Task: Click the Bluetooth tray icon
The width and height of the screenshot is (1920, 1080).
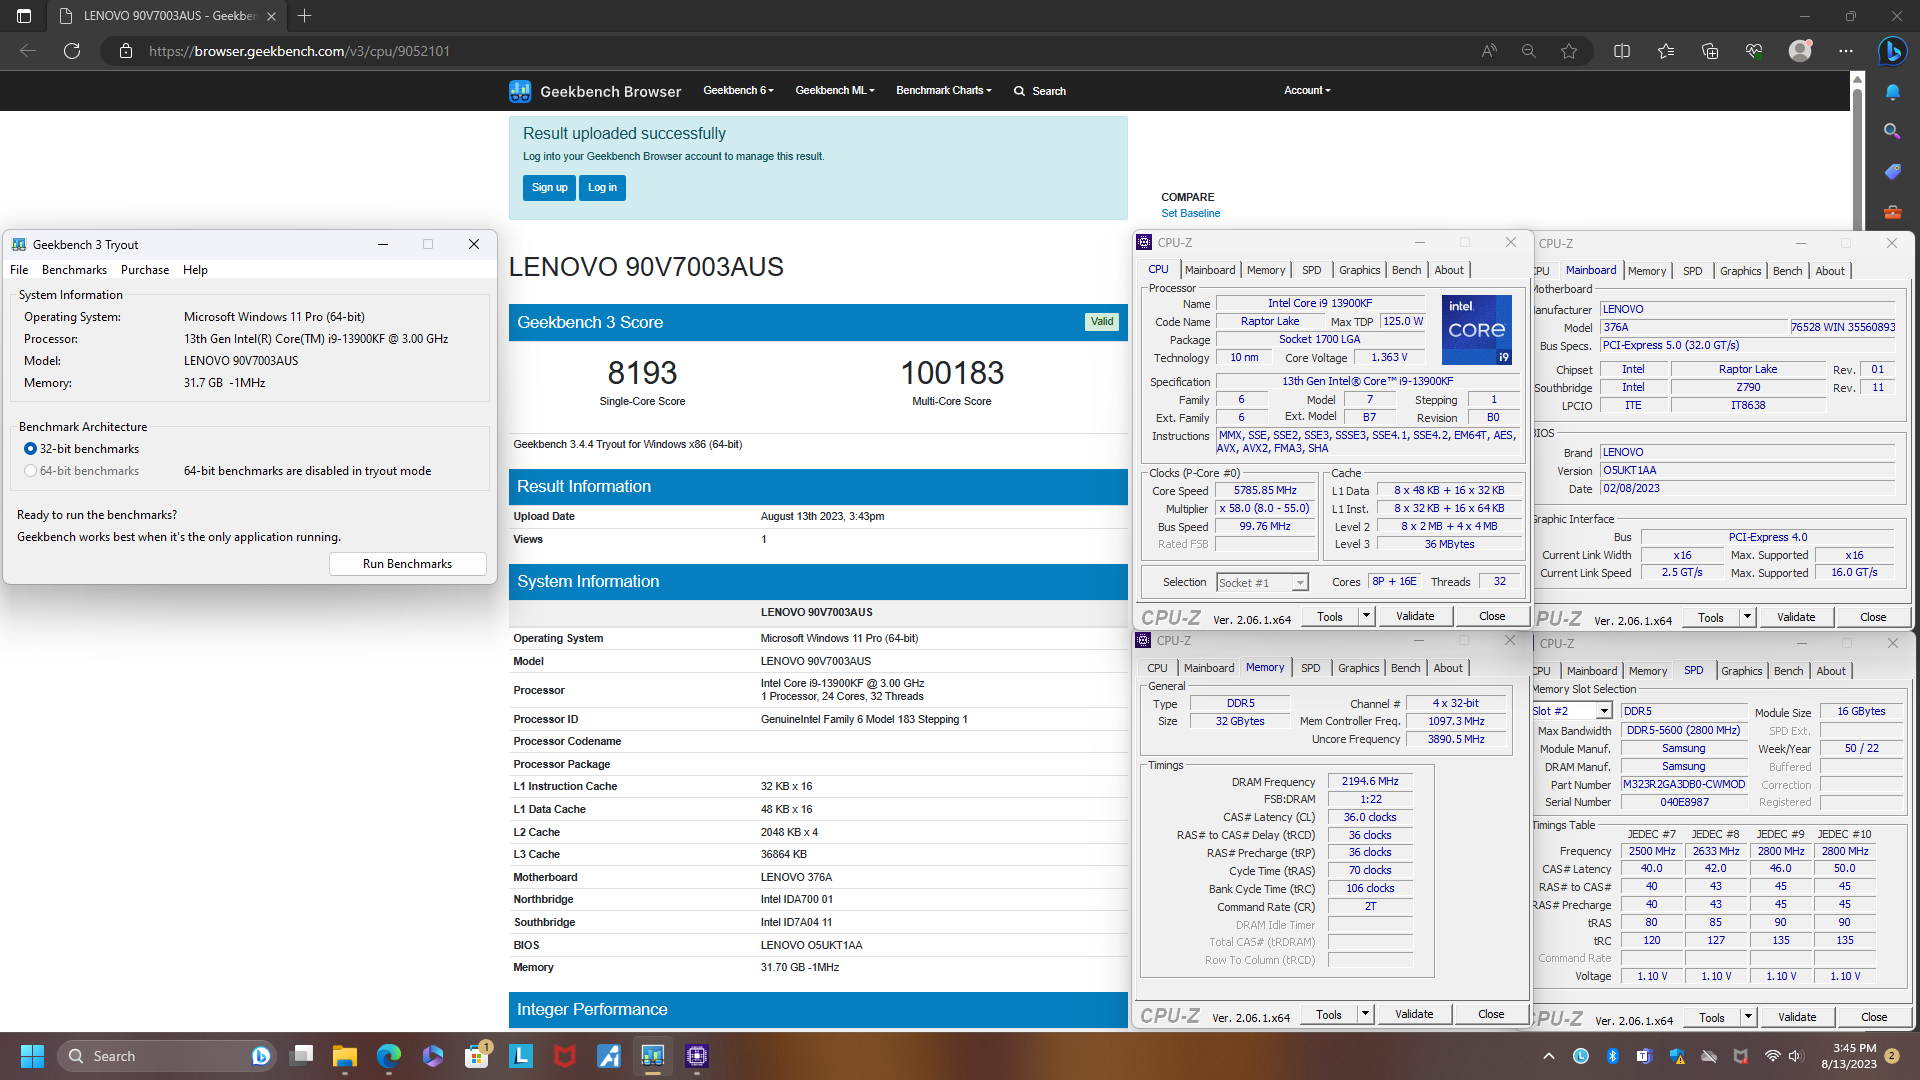Action: (1612, 1056)
